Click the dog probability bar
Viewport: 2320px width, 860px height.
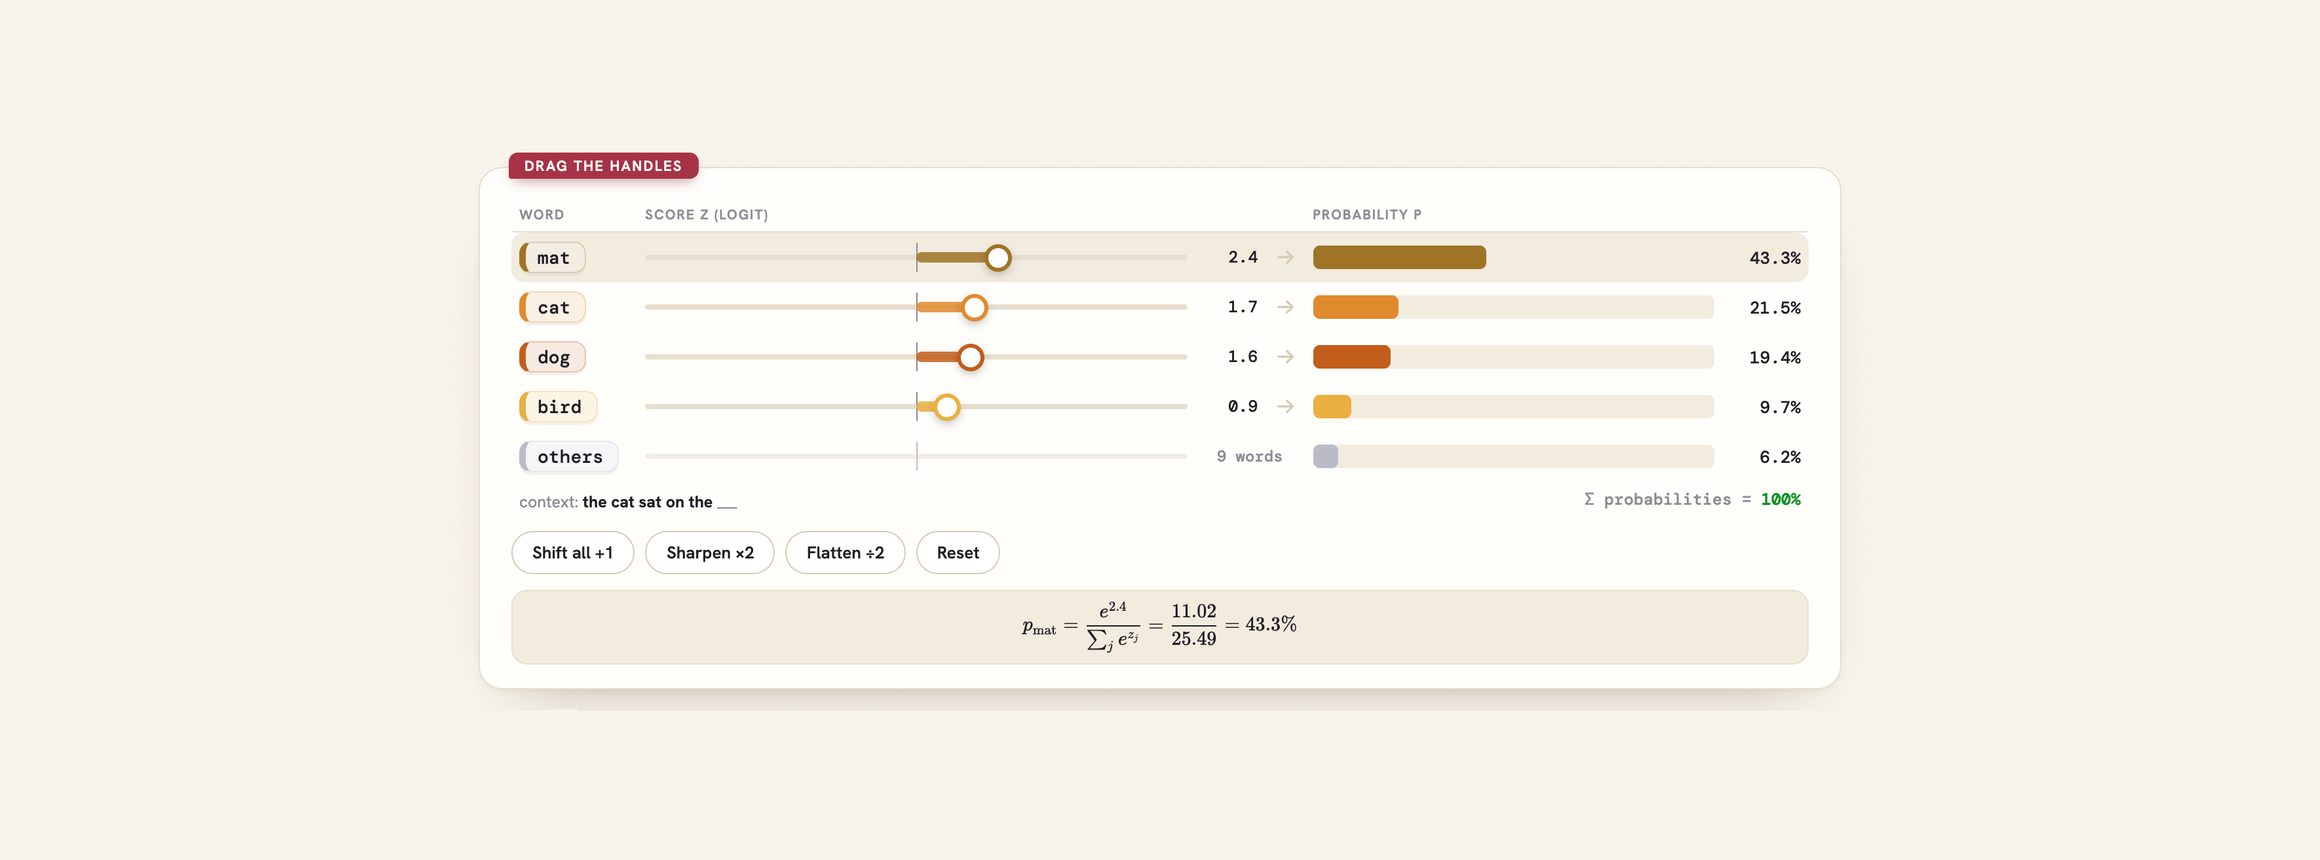pyautogui.click(x=1513, y=357)
